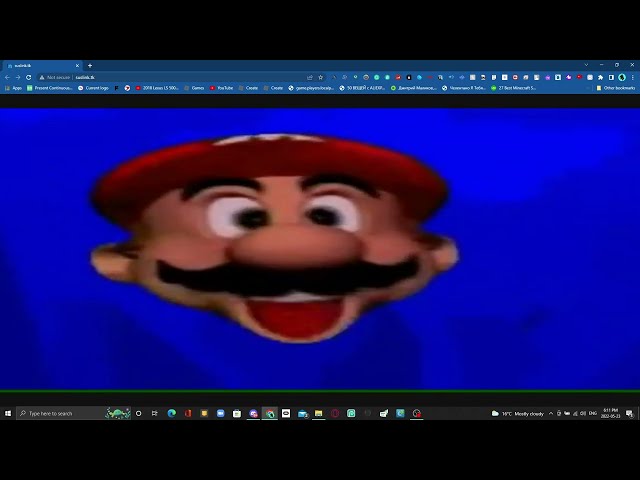640x480 pixels.
Task: Bookmark this page with the star icon
Action: click(321, 77)
